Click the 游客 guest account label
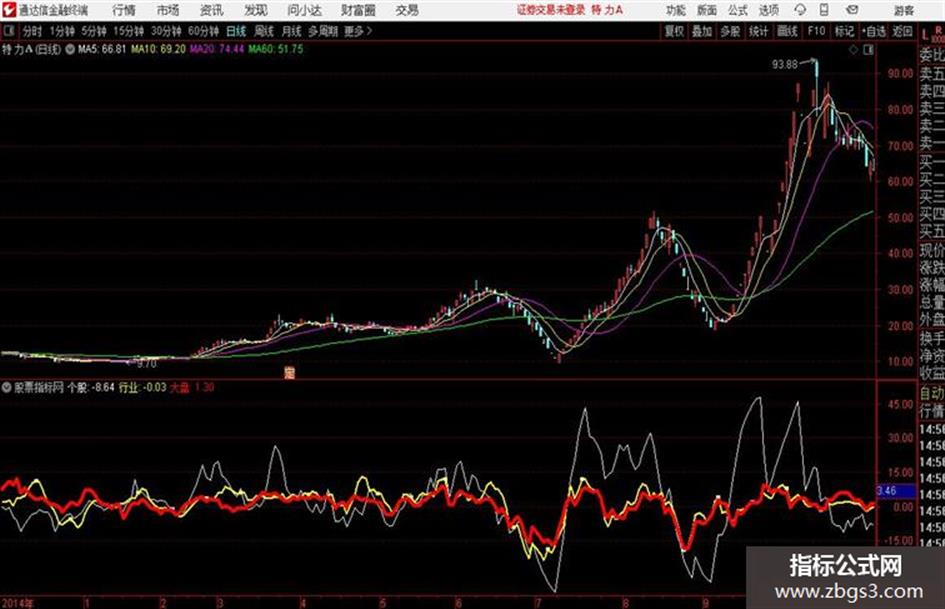Screen dimensions: 945x609 pos(903,10)
